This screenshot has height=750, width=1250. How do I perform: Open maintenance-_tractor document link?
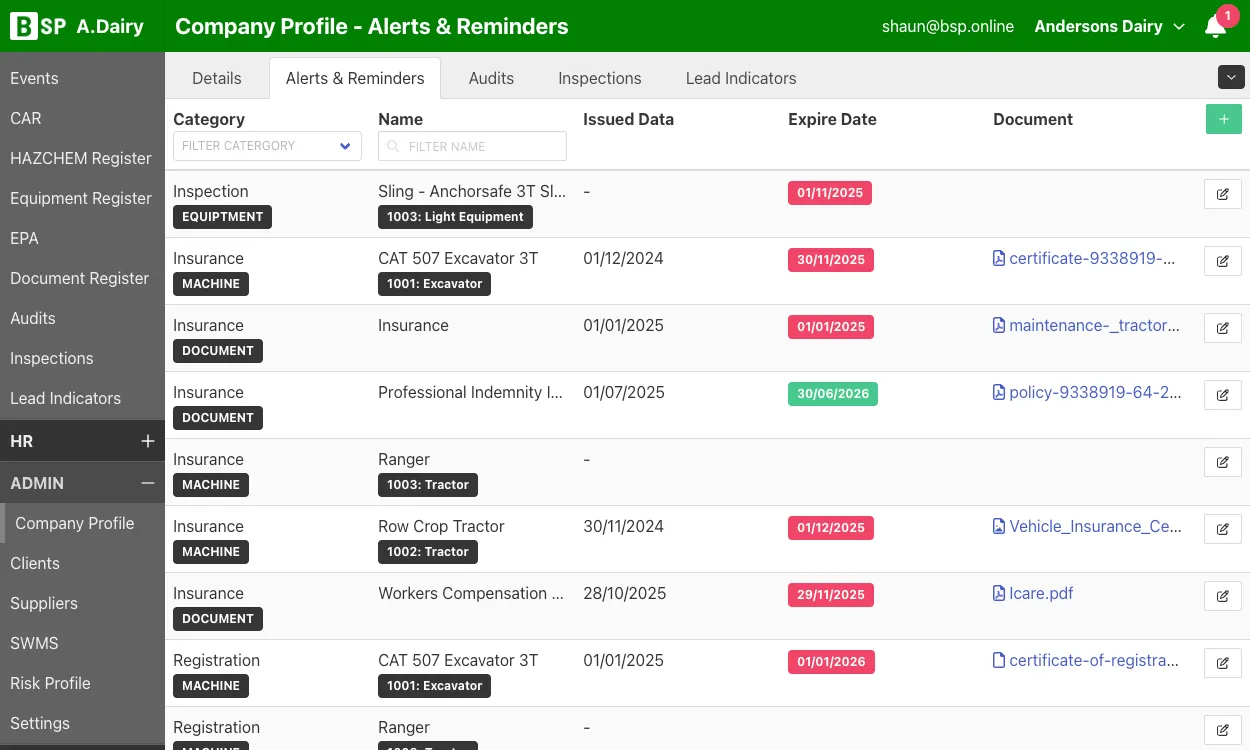click(x=1087, y=325)
